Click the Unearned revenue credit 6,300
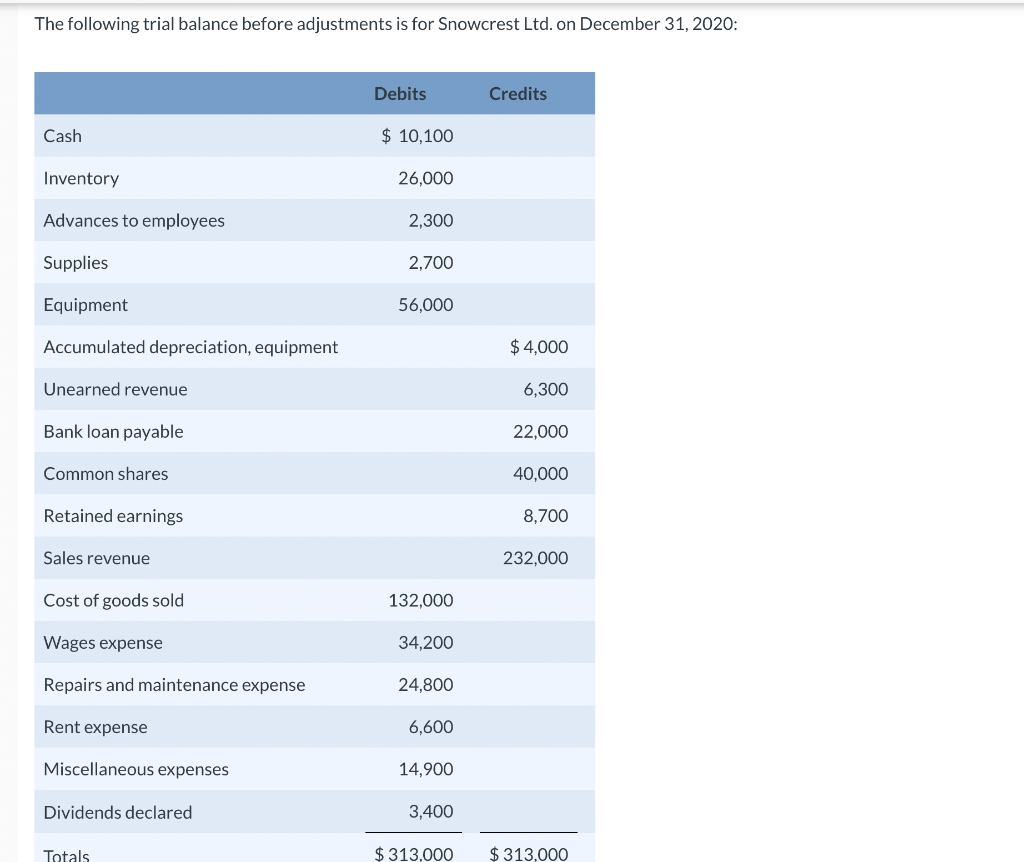The image size is (1024, 862). (x=545, y=389)
